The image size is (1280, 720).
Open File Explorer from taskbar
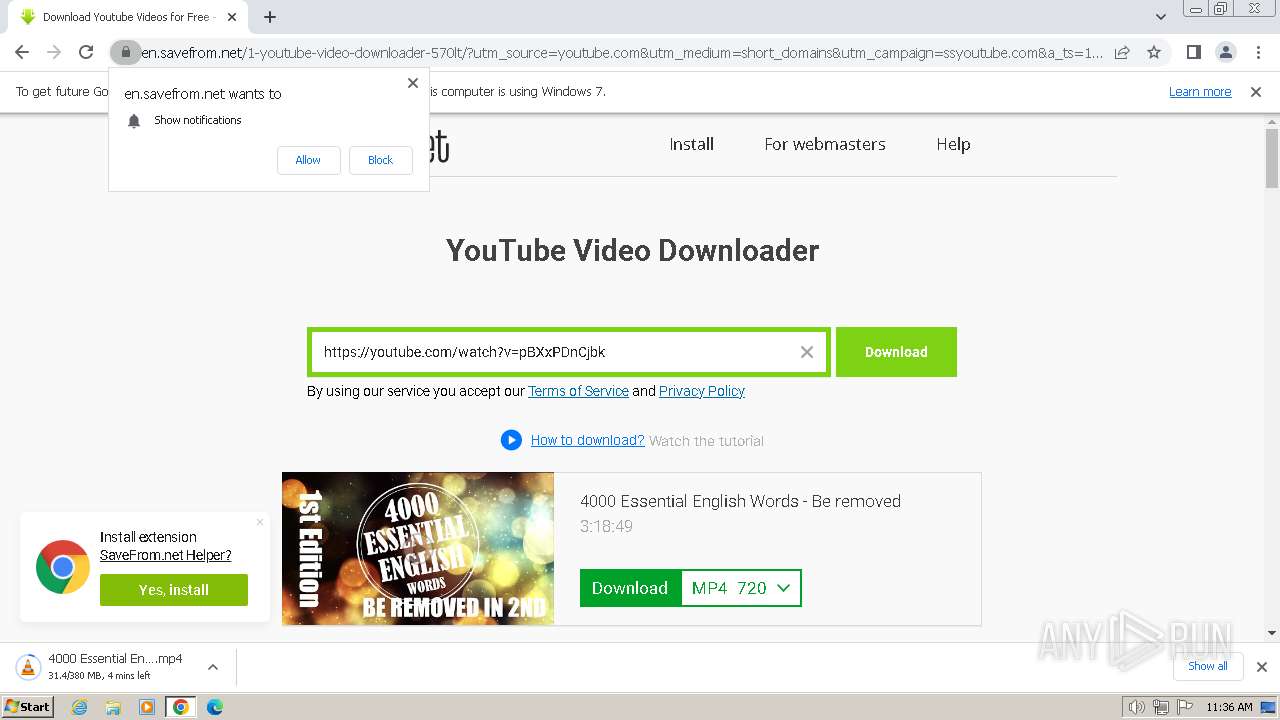pyautogui.click(x=113, y=707)
